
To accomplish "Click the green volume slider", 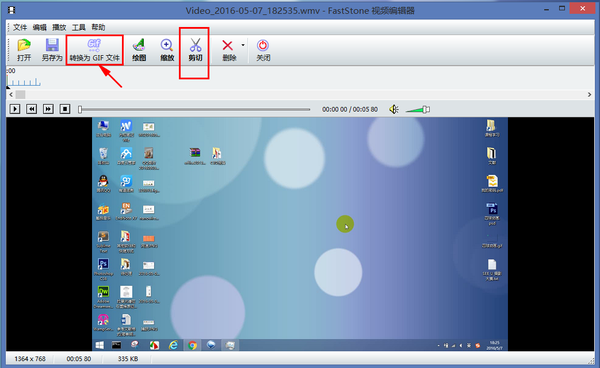I will pos(417,110).
